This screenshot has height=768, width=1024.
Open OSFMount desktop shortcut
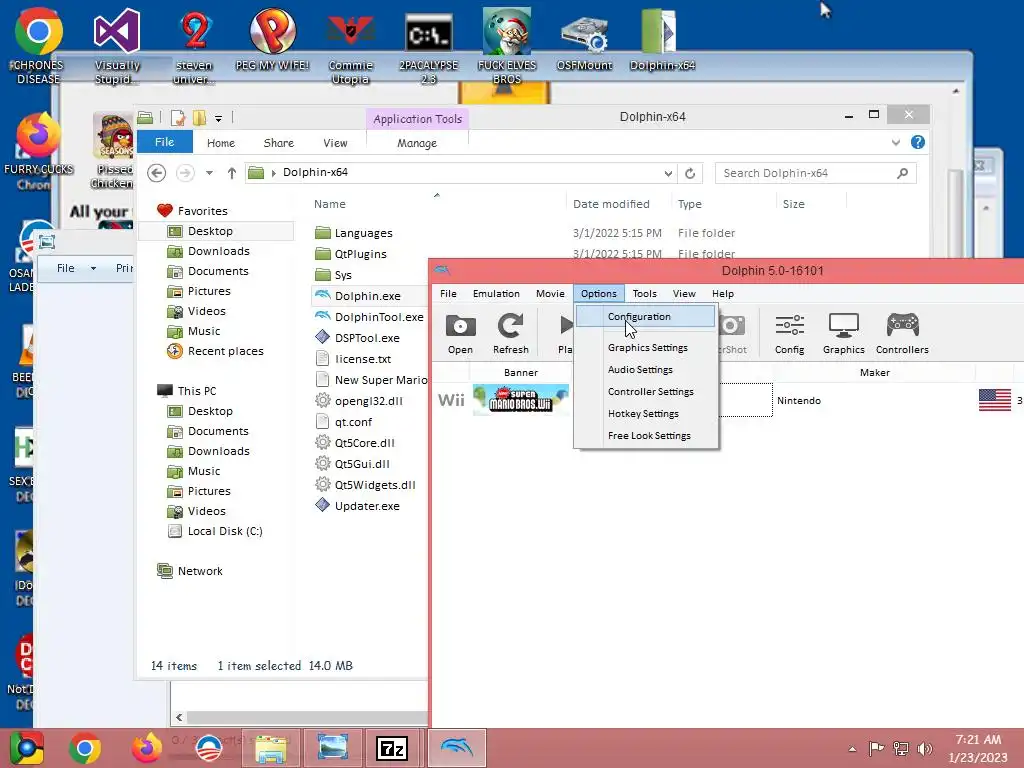(x=584, y=42)
